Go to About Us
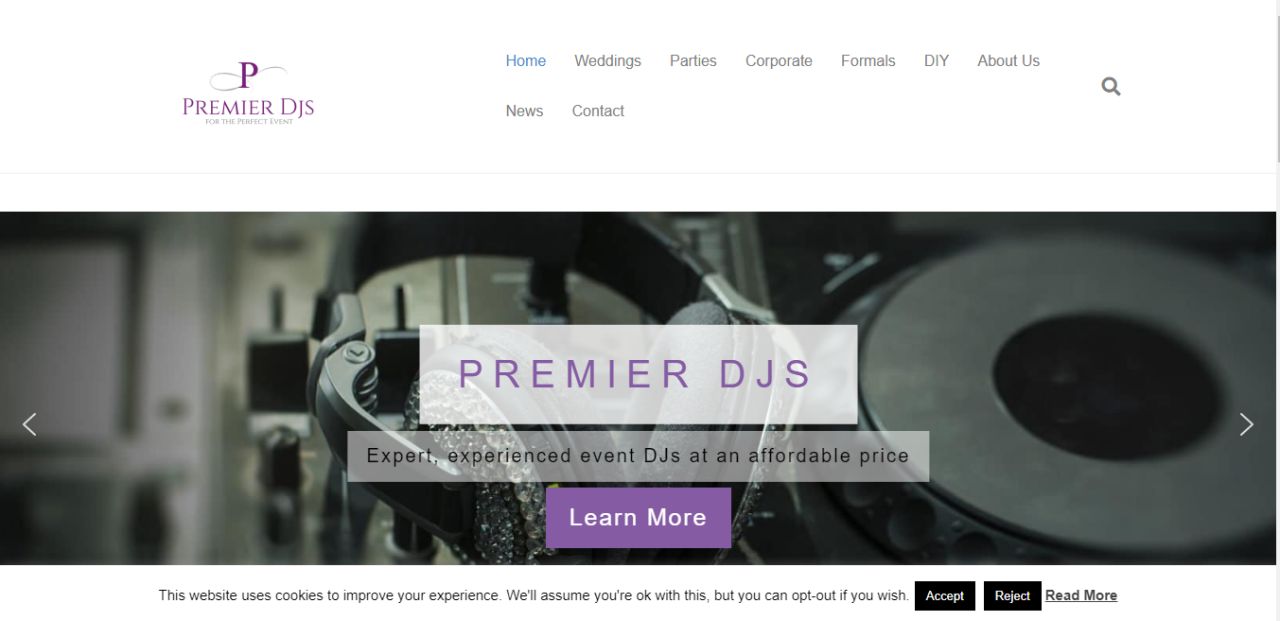 tap(1008, 61)
